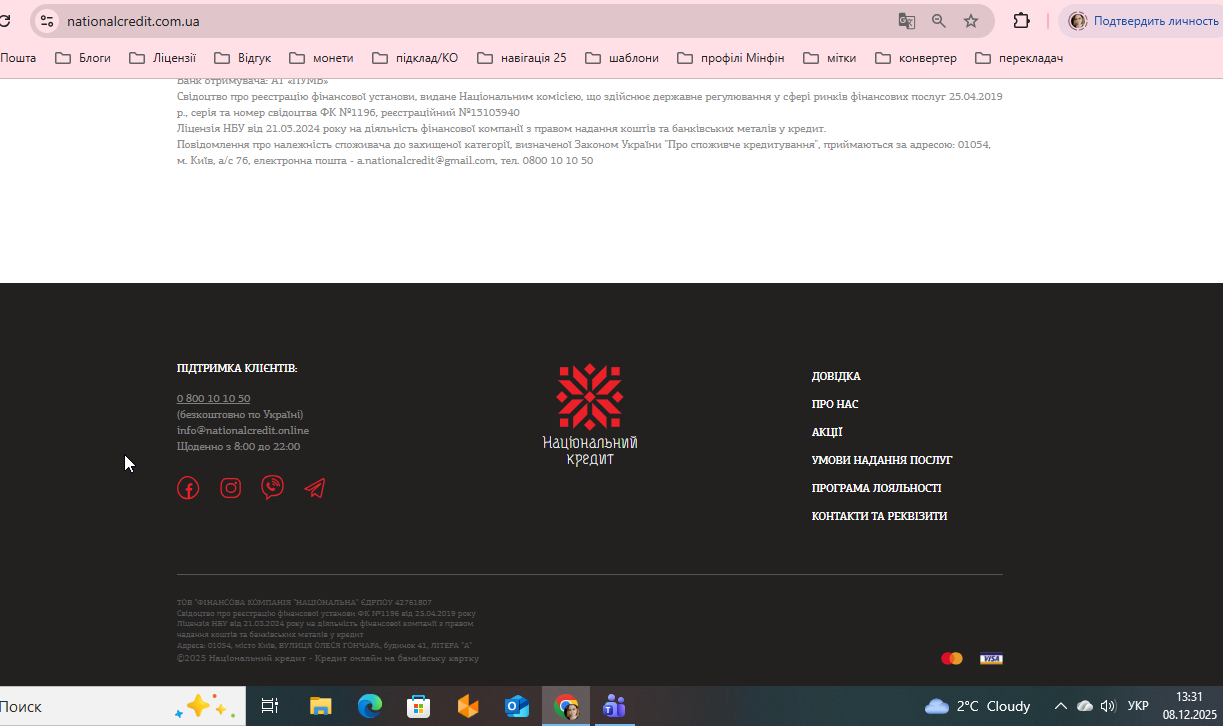
Task: Go to ПРО НАС footer menu item
Action: 835,404
